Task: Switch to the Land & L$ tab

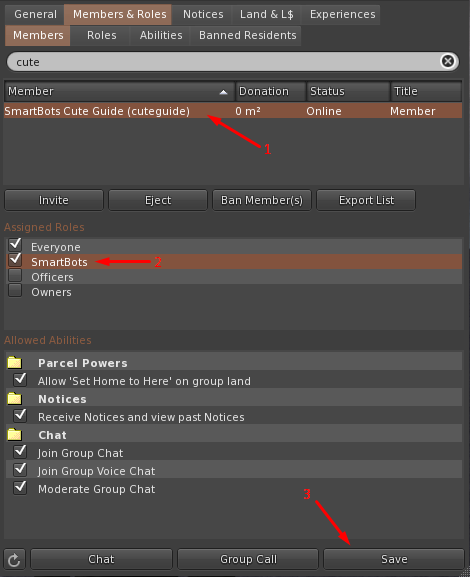Action: [x=266, y=14]
